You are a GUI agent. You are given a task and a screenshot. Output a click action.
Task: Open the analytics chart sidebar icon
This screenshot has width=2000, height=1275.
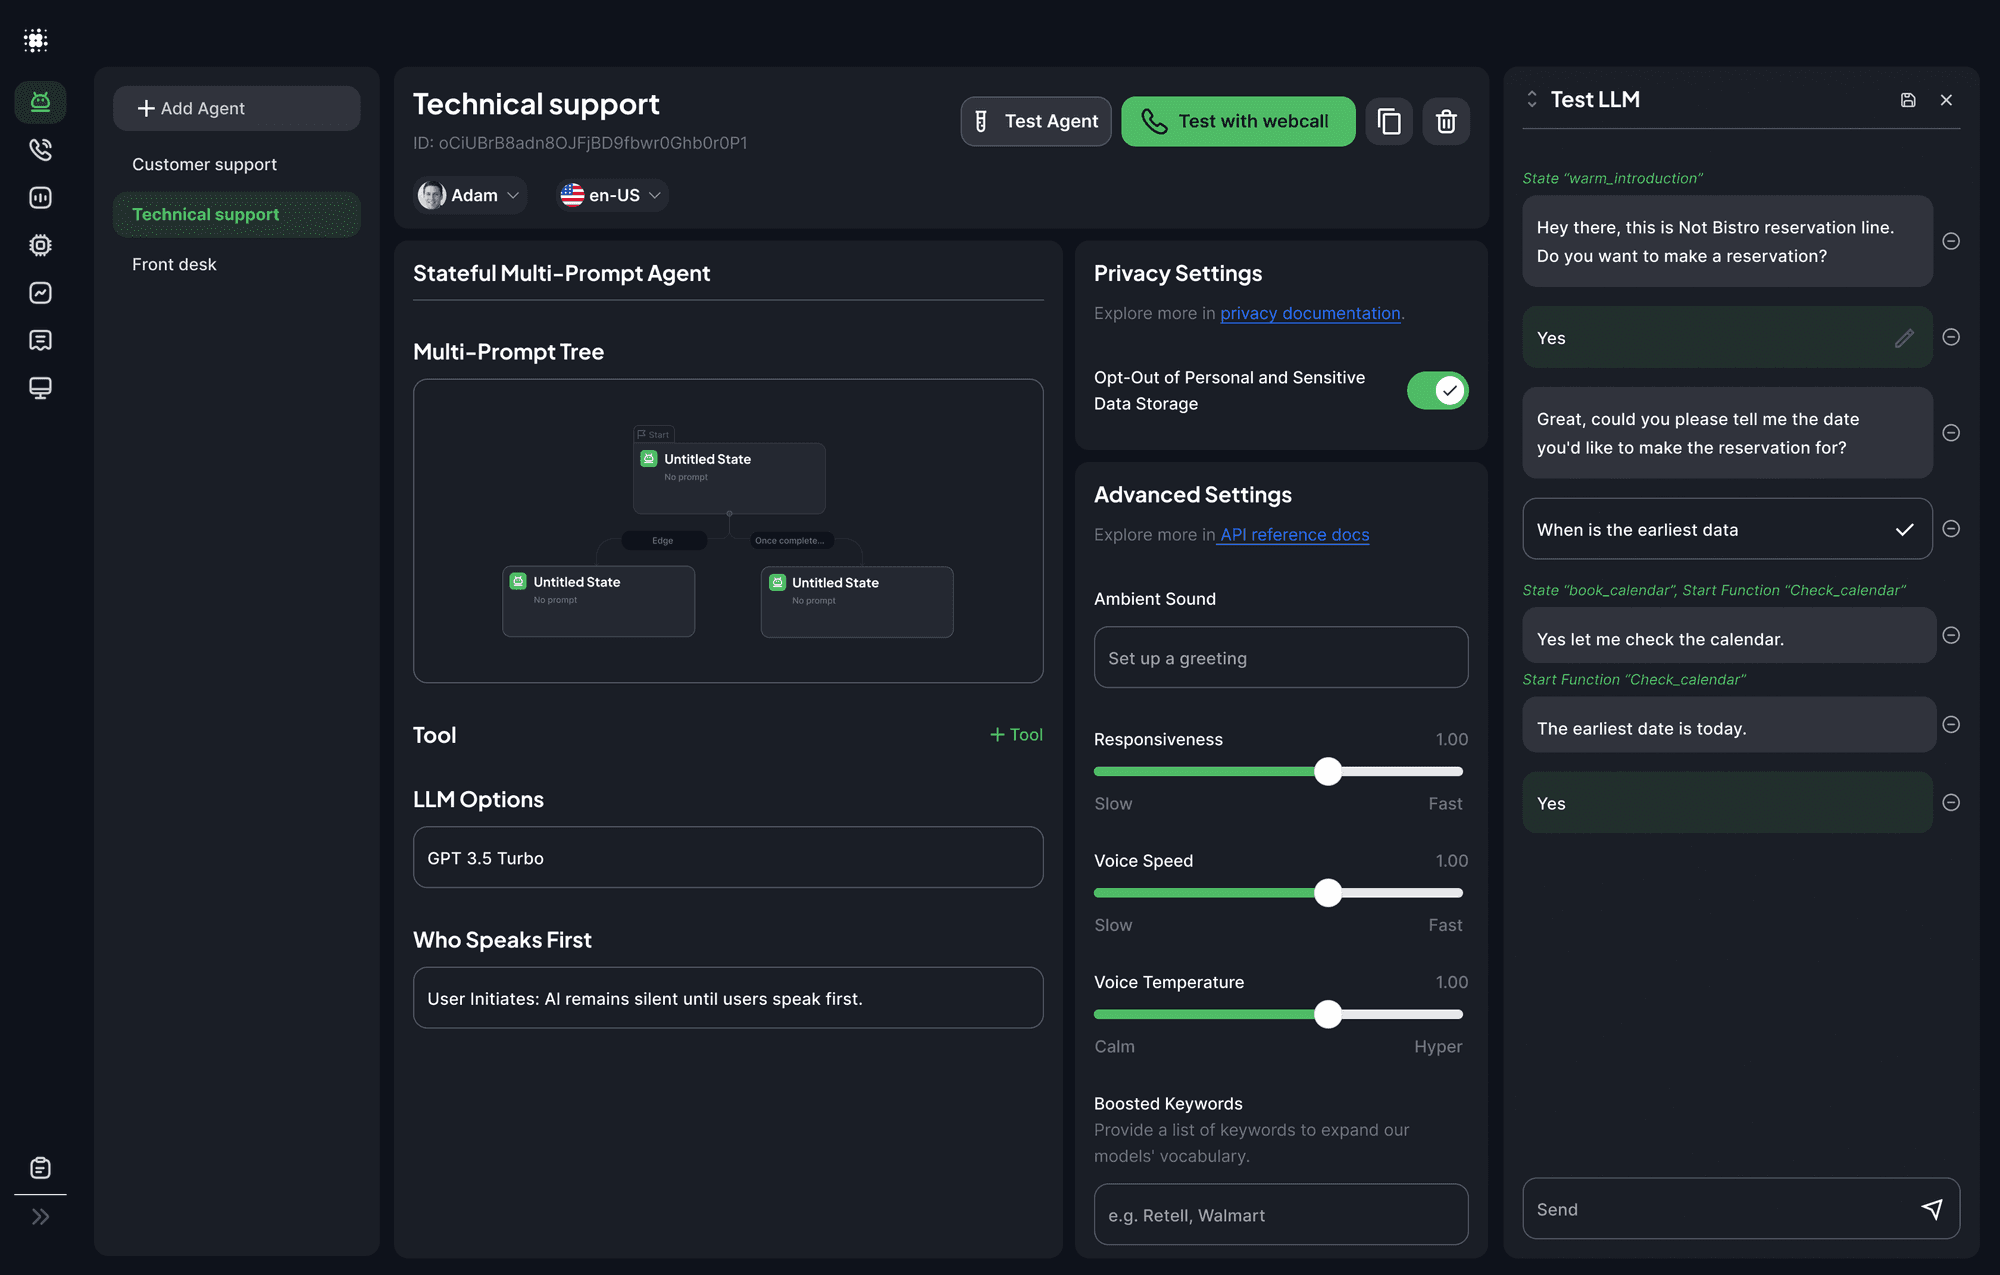click(40, 293)
